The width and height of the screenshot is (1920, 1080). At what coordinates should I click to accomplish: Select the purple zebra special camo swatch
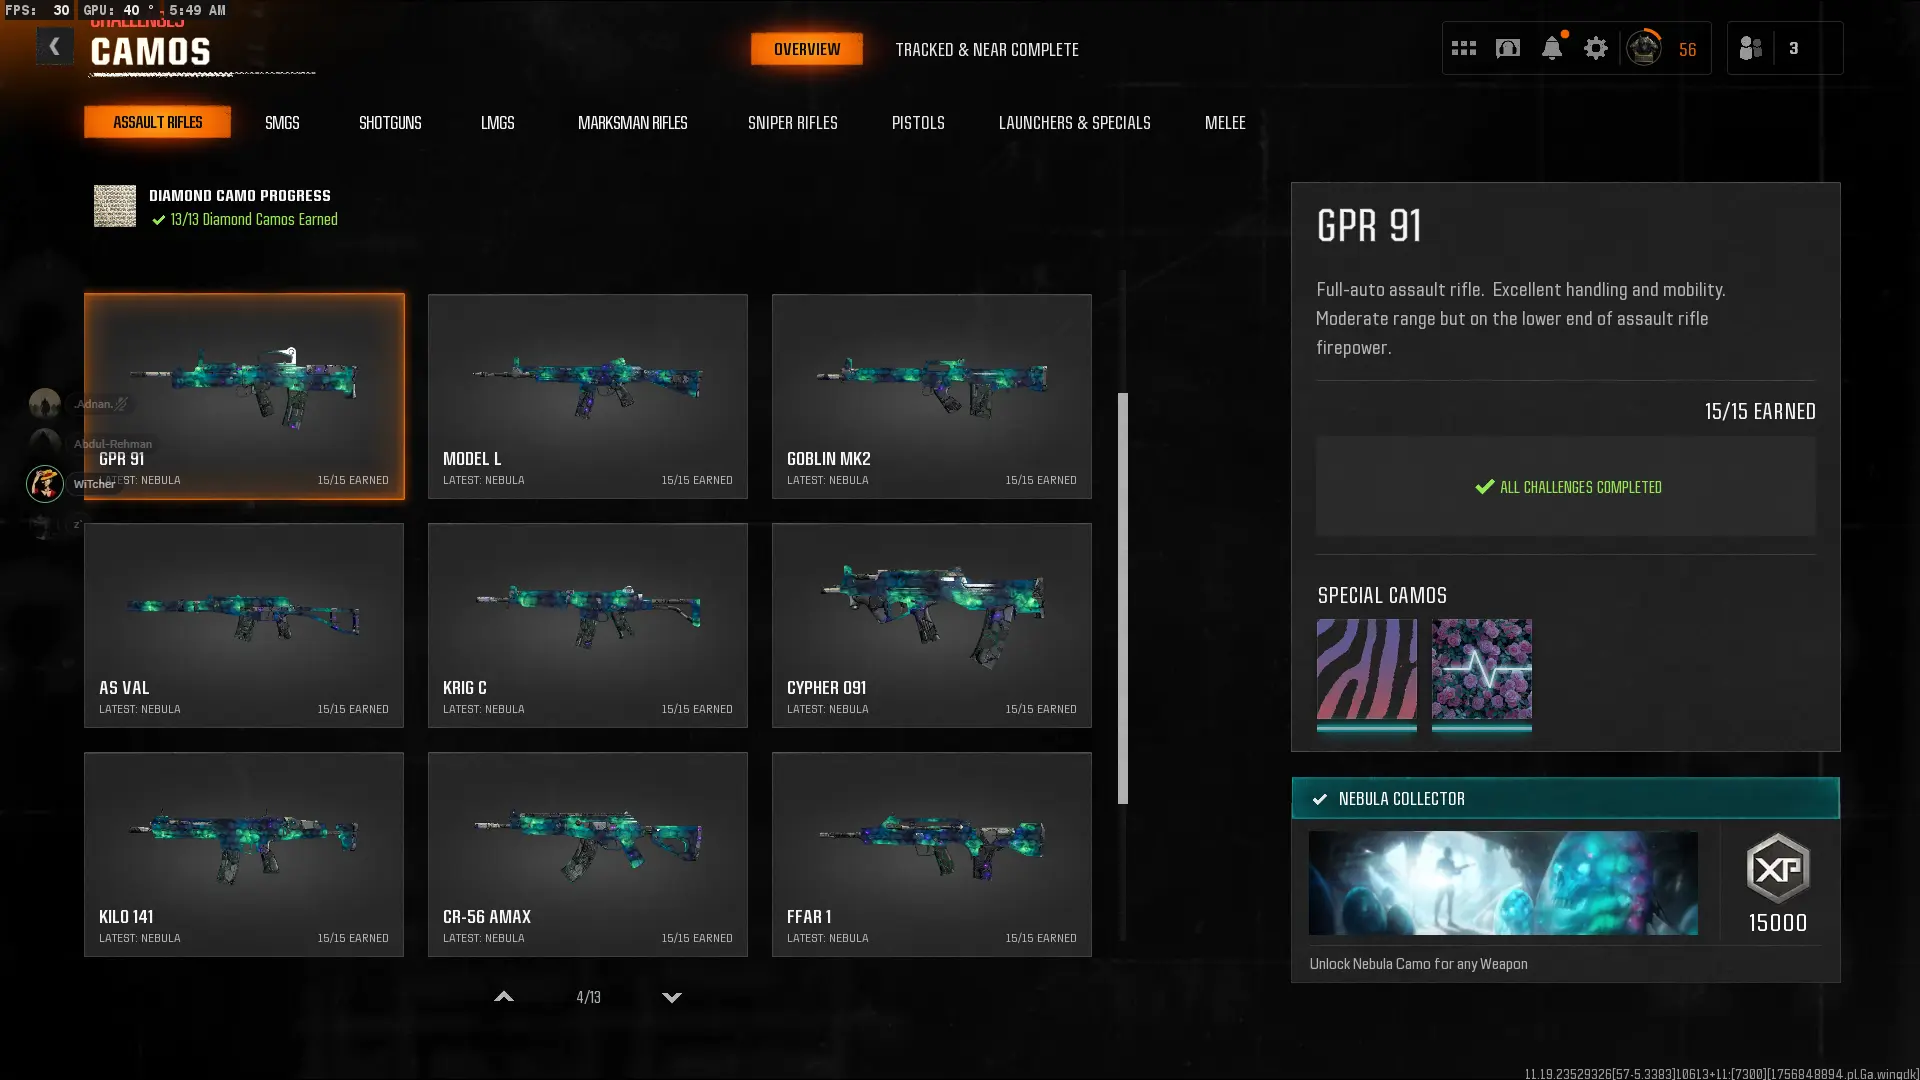point(1366,669)
